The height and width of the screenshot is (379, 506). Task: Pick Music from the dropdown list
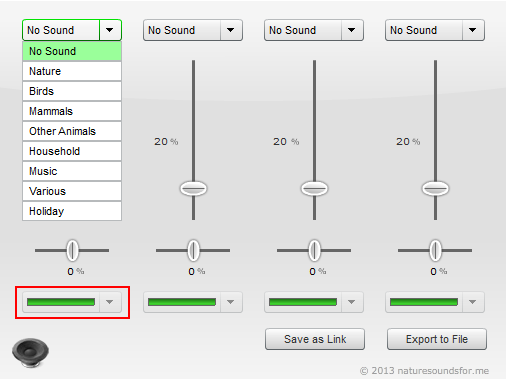pos(72,171)
